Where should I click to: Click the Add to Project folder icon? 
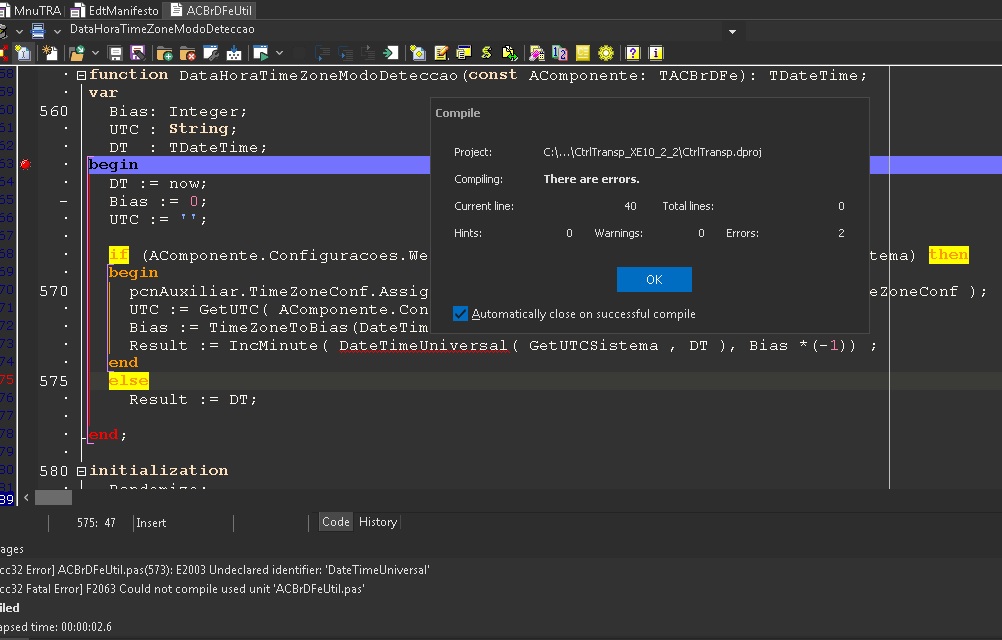coord(164,53)
